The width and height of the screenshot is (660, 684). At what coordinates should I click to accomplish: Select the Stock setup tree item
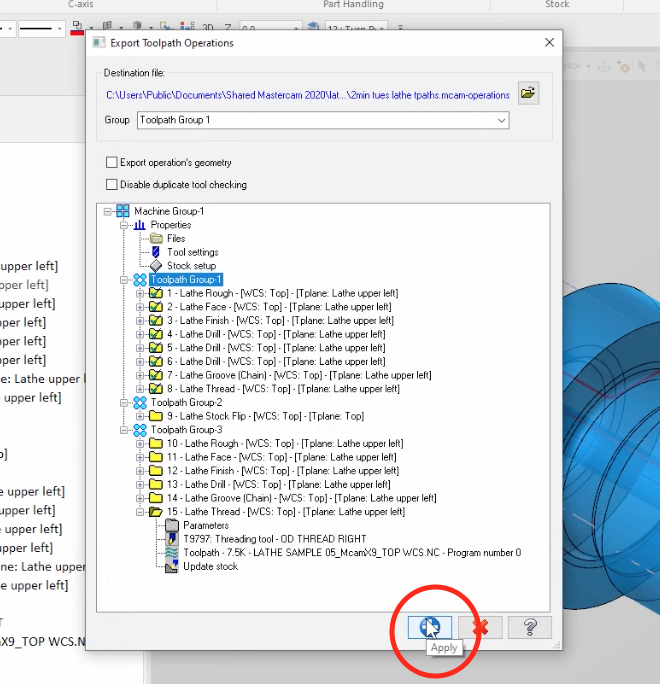coord(192,266)
